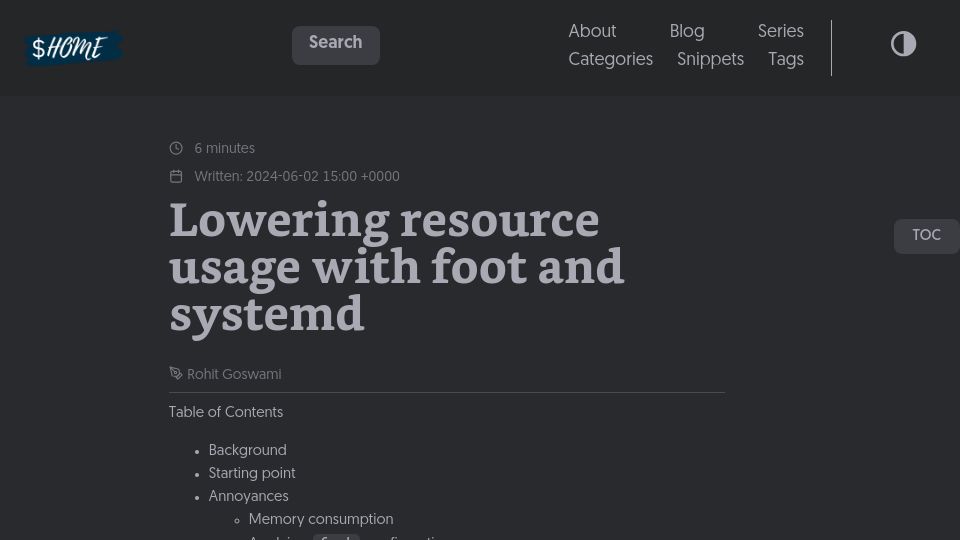Screen dimensions: 960x540
Task: Click the $HOME site logo
Action: click(73, 48)
